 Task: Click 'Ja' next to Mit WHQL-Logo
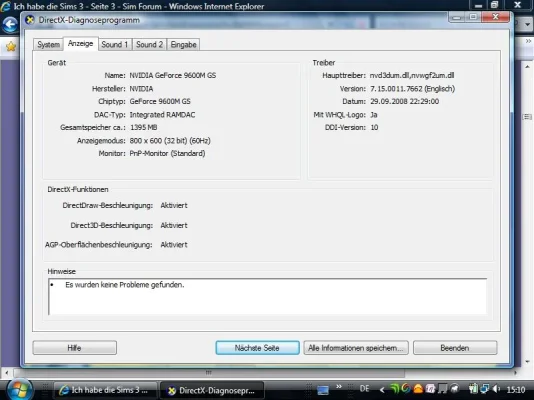click(374, 115)
